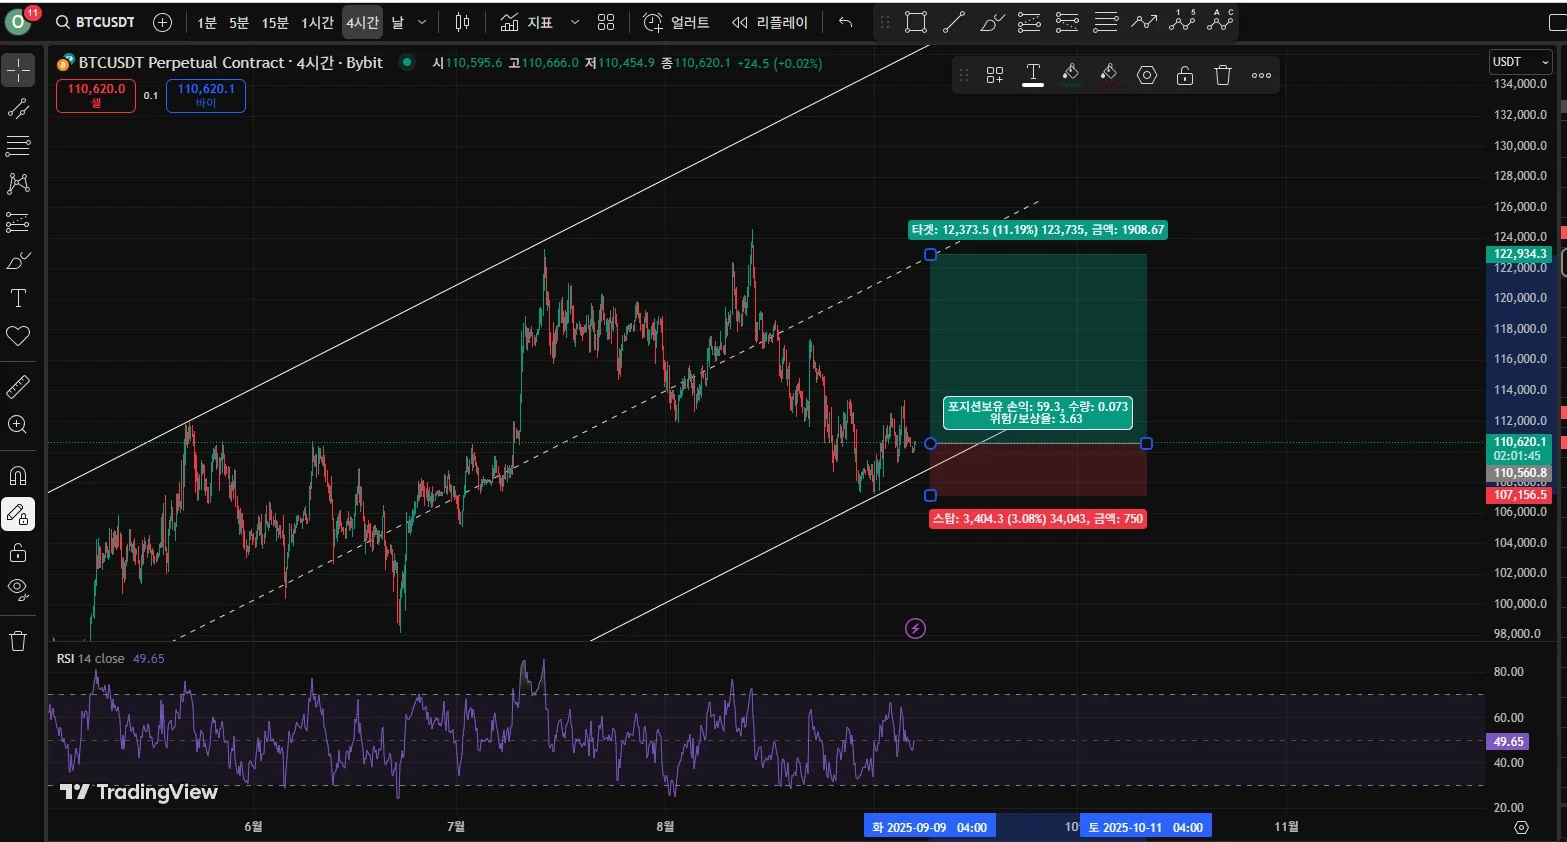Viewport: 1567px width, 842px height.
Task: Open the Fibonacci retracement tools
Action: (x=18, y=146)
